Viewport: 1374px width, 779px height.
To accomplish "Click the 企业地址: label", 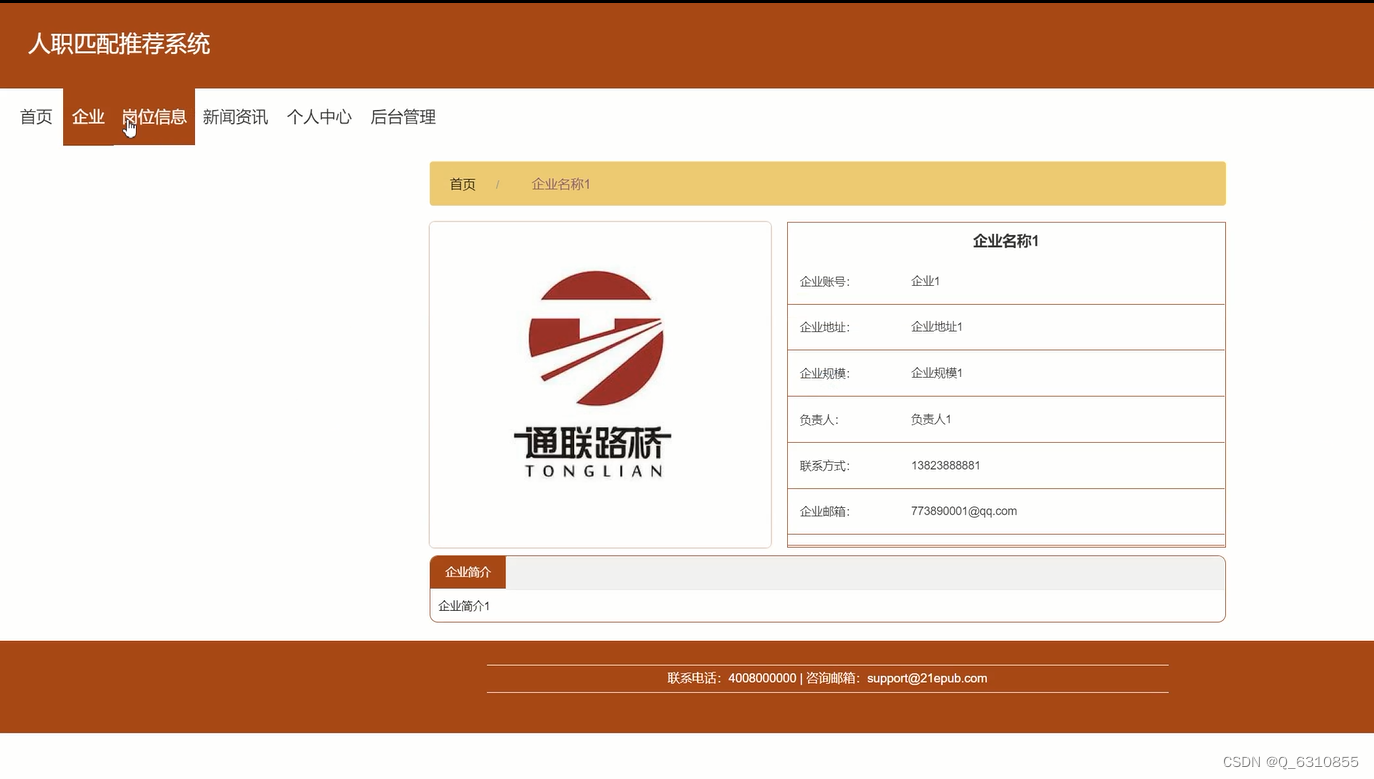I will 825,328.
